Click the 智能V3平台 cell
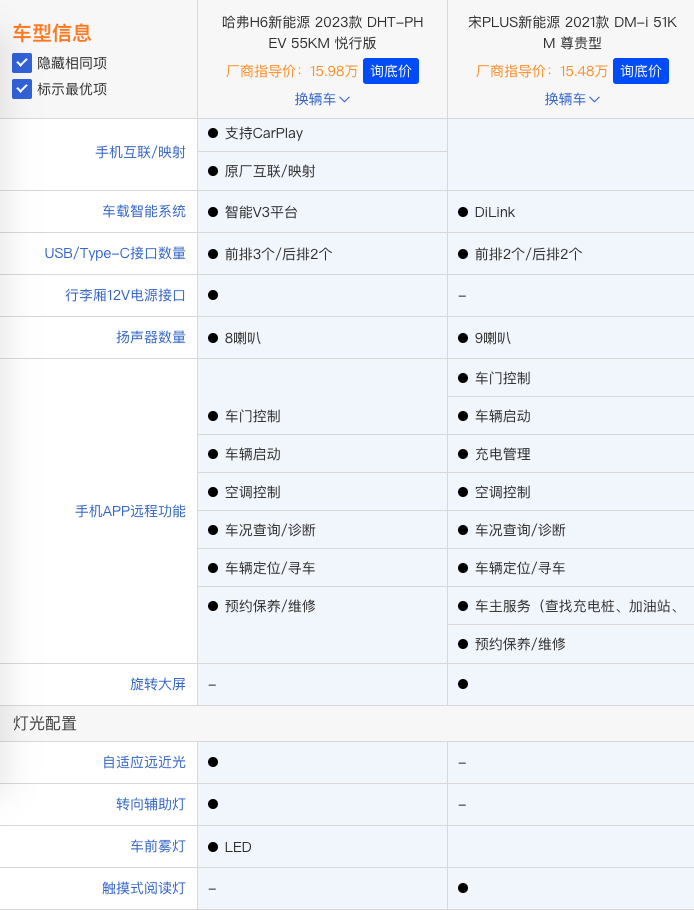Viewport: 694px width, 910px height. pyautogui.click(x=323, y=212)
